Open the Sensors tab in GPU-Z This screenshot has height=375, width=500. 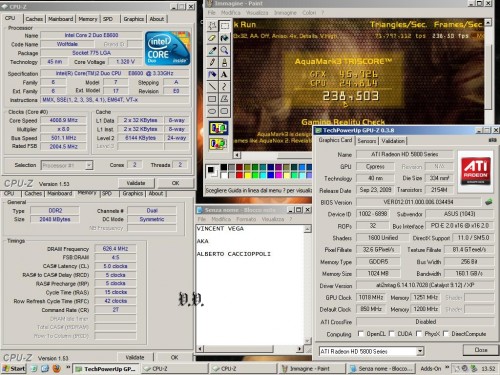367,141
